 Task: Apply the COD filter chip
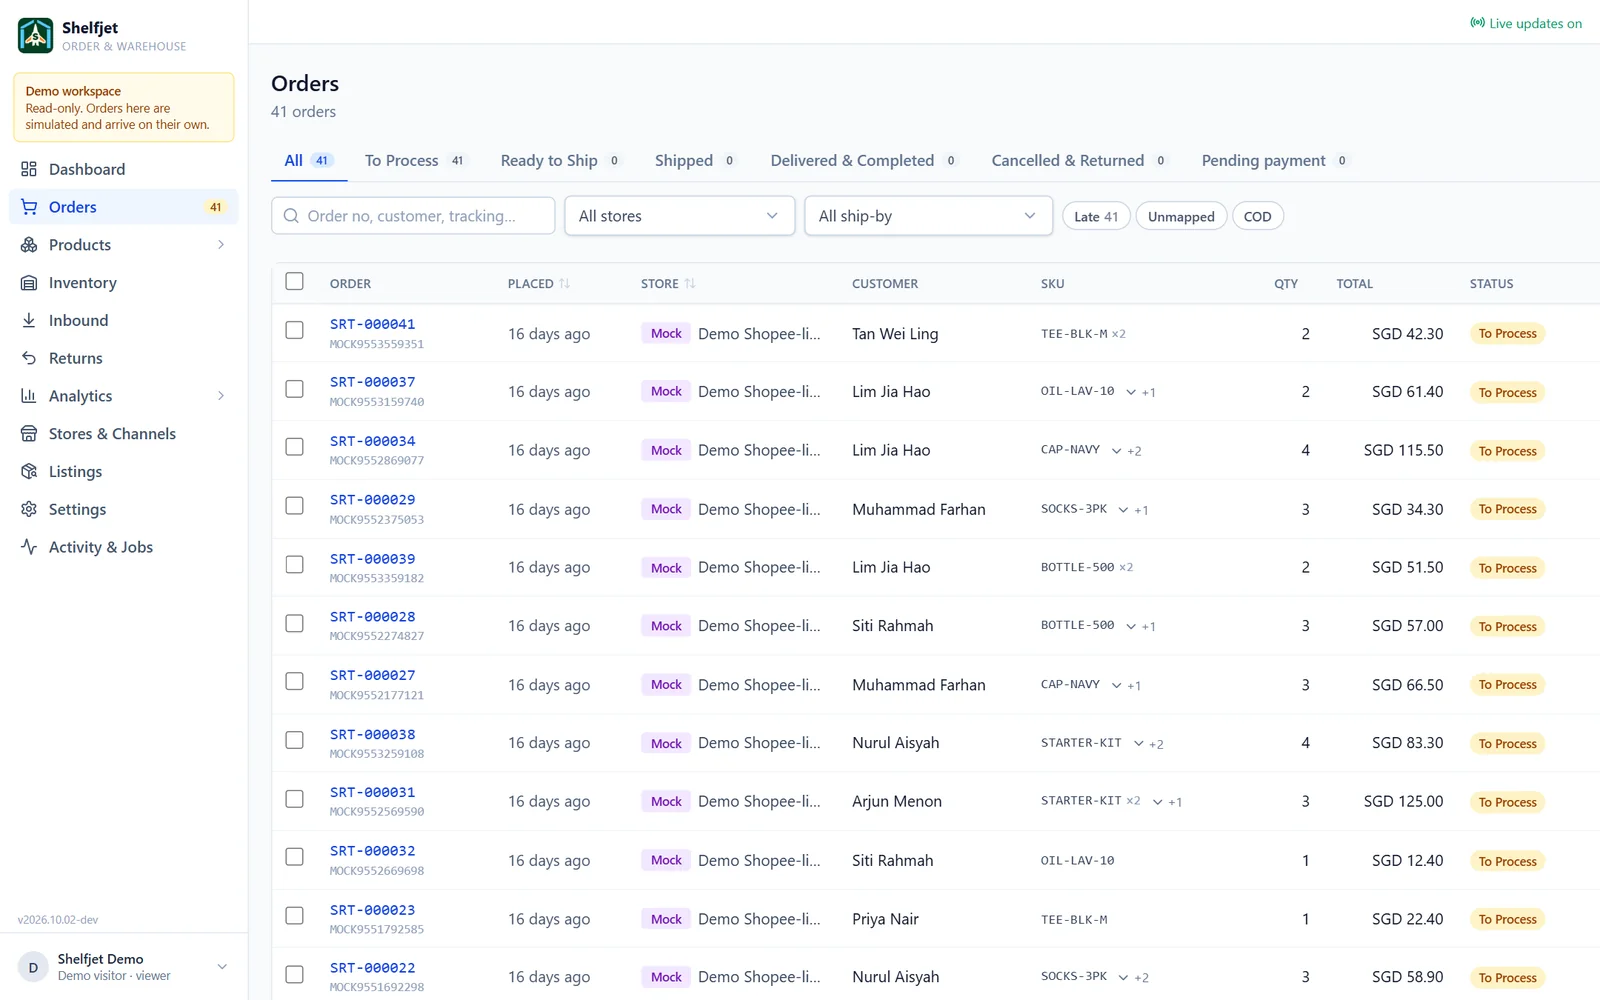coord(1257,217)
